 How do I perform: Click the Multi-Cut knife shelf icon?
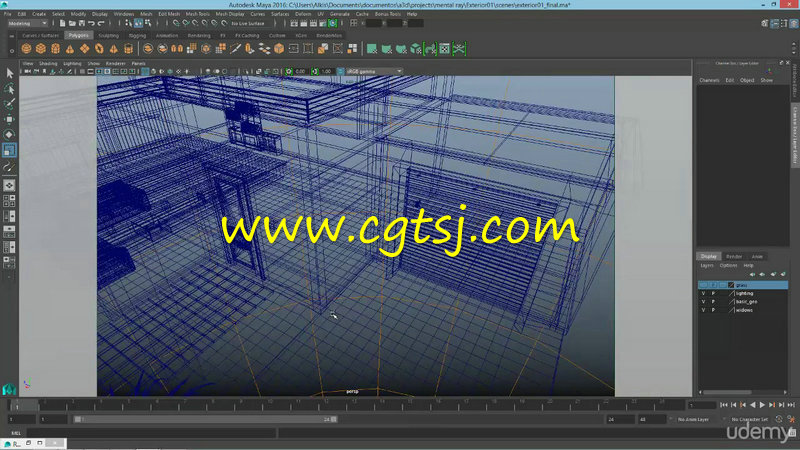pyautogui.click(x=235, y=49)
